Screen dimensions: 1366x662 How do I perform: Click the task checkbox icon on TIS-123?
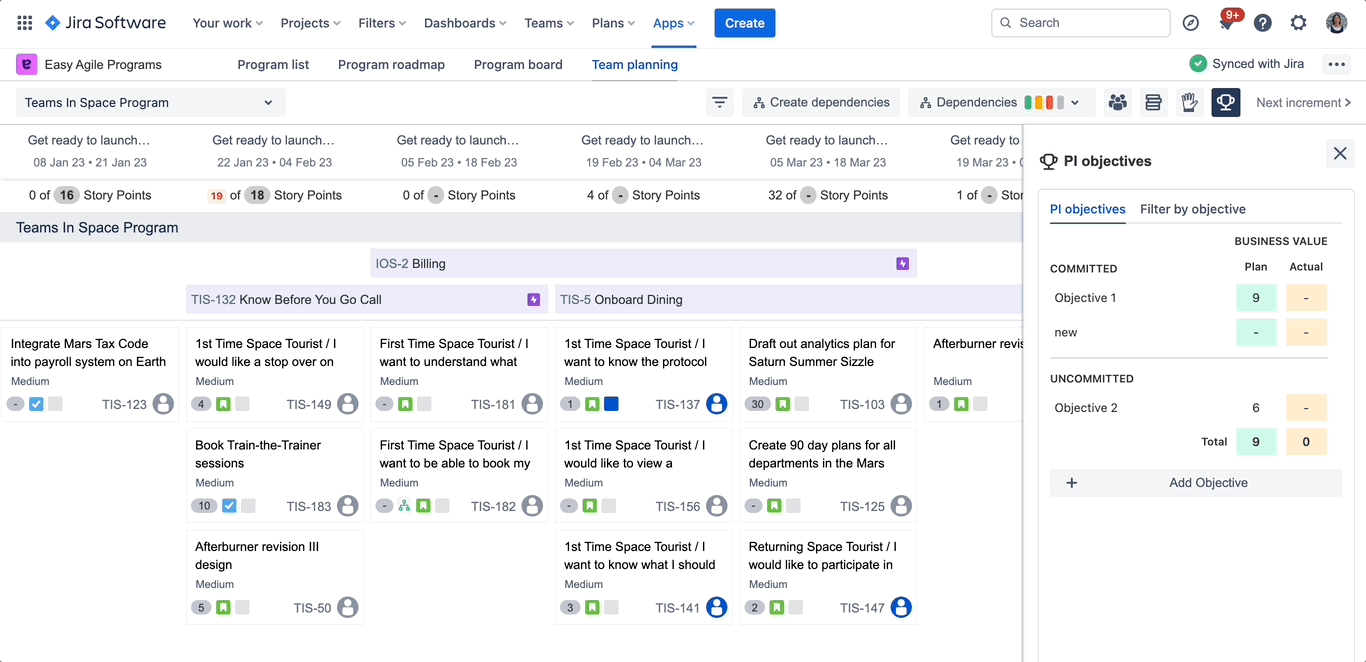[x=36, y=404]
